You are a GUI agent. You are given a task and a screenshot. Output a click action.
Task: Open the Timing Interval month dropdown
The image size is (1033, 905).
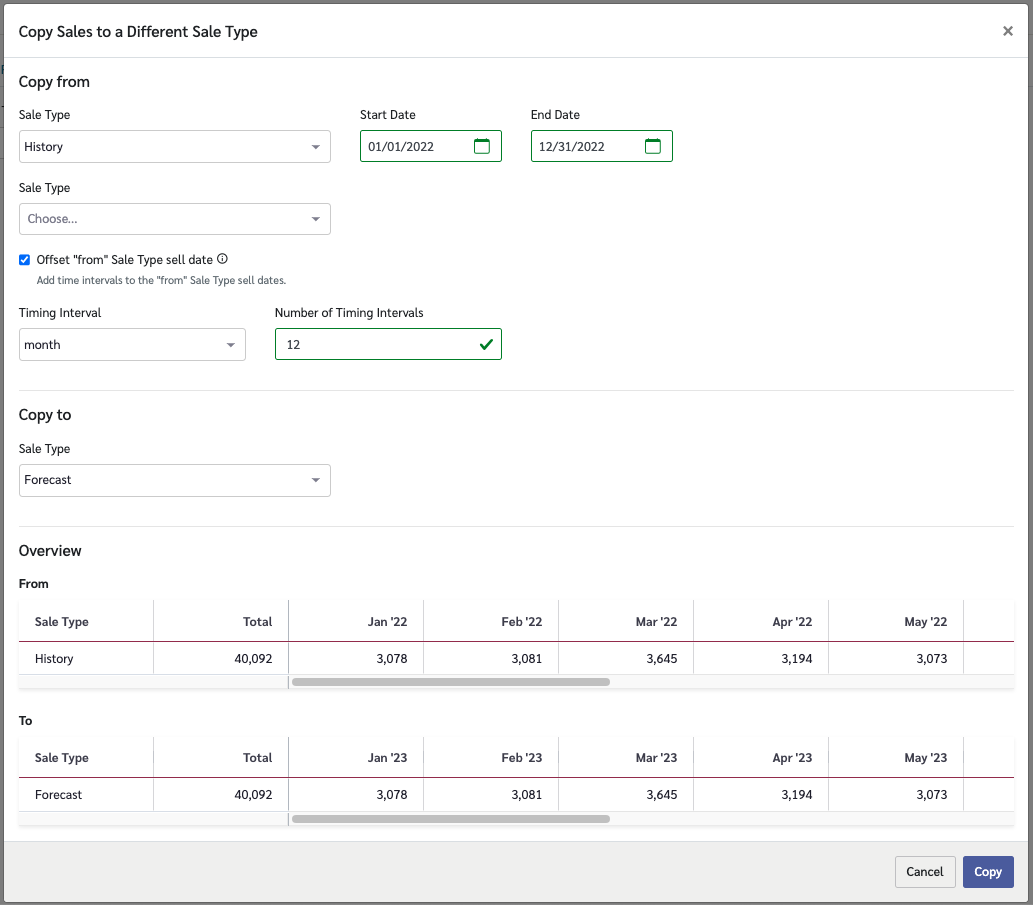point(132,345)
